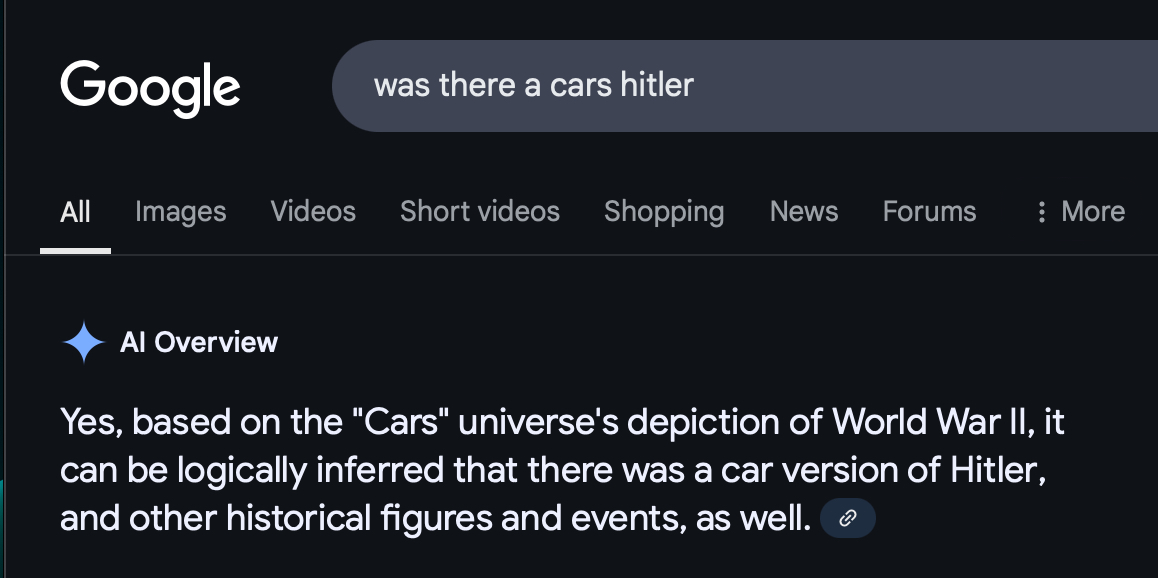Viewport: 1158px width, 578px height.
Task: Go to the Short videos tab
Action: coord(480,212)
